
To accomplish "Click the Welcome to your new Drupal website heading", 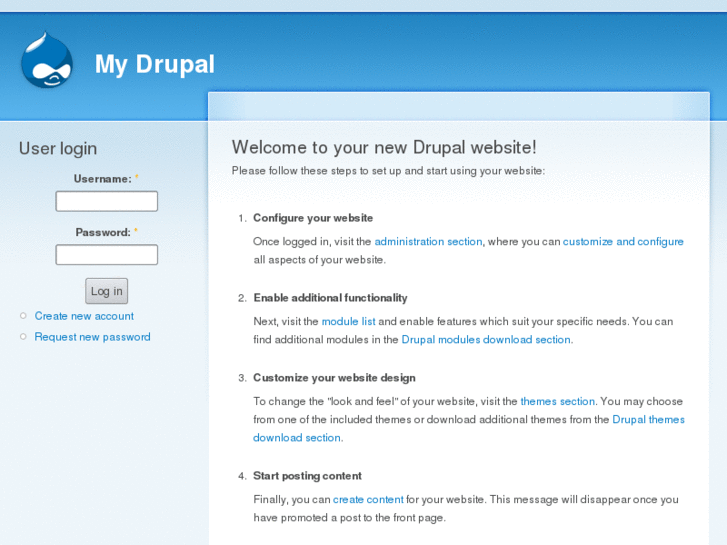I will tap(384, 147).
